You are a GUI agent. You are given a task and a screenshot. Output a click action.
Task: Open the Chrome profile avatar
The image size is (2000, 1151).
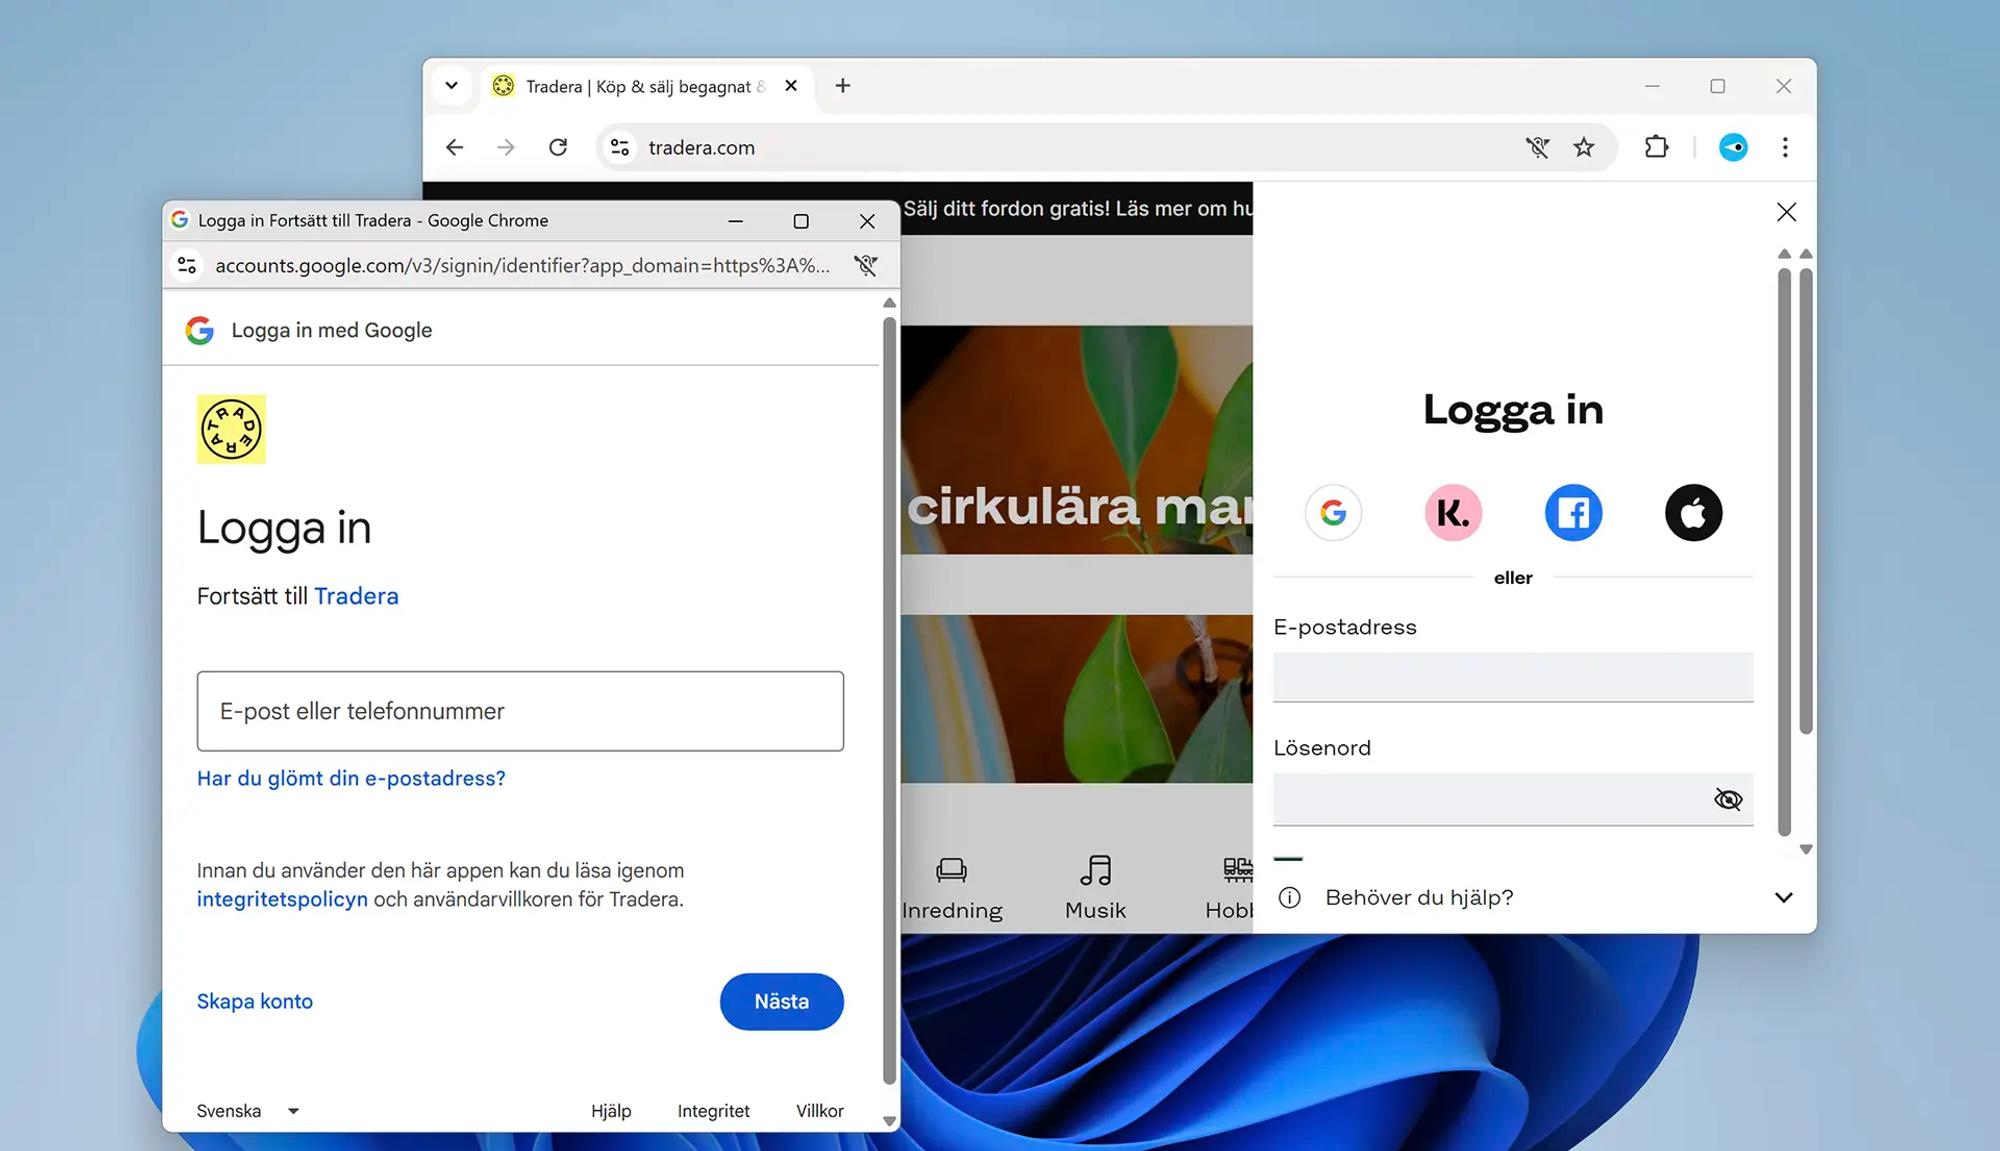[x=1733, y=147]
